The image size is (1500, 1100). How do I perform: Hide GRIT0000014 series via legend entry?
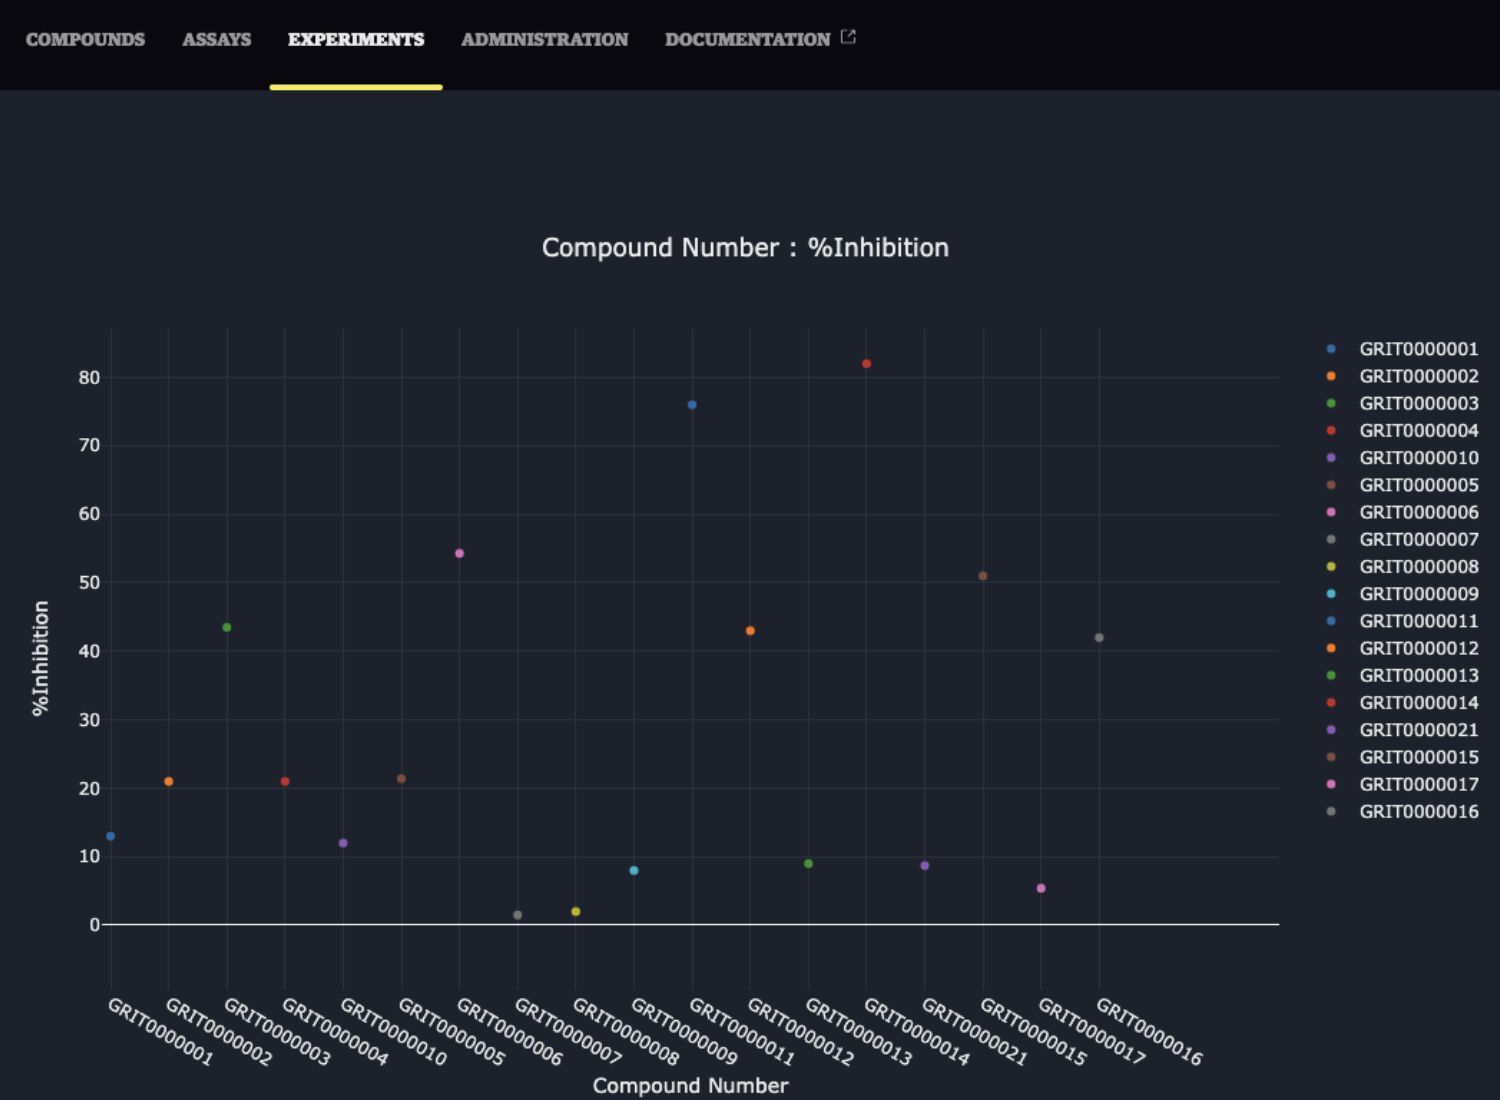tap(1418, 703)
